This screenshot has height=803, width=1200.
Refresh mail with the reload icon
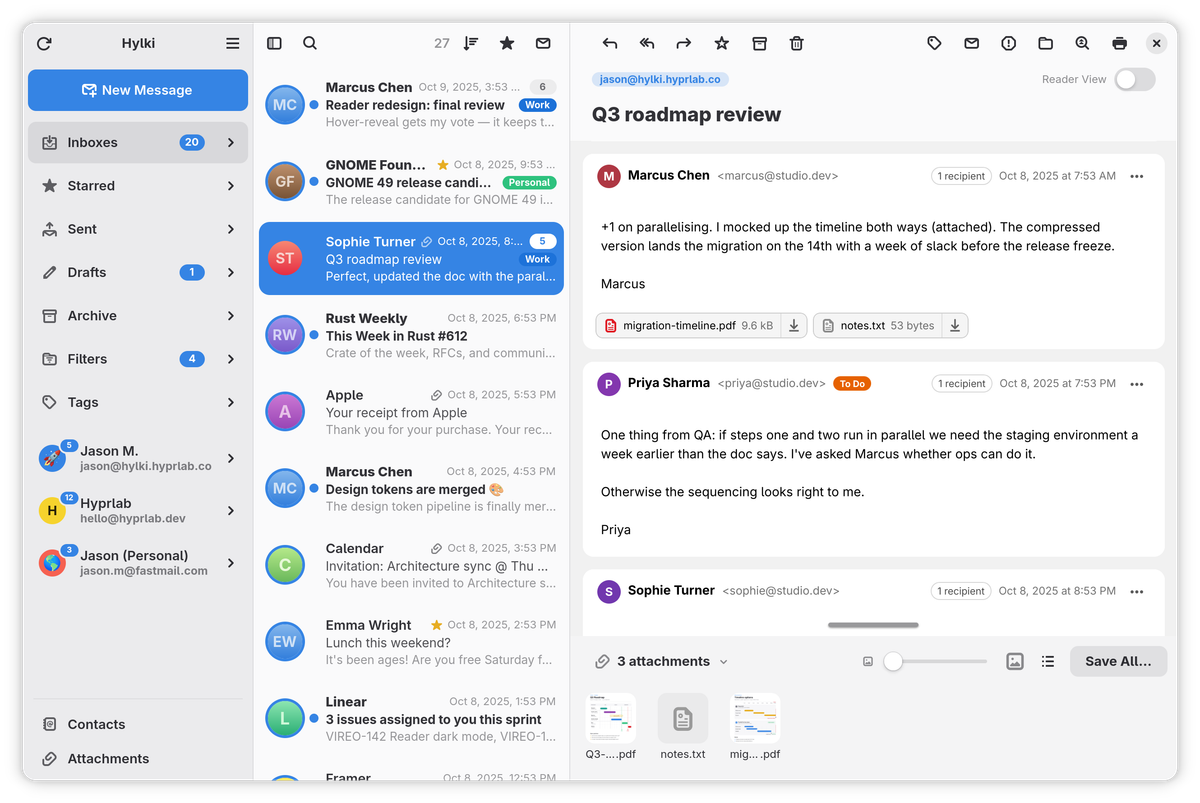click(x=44, y=44)
